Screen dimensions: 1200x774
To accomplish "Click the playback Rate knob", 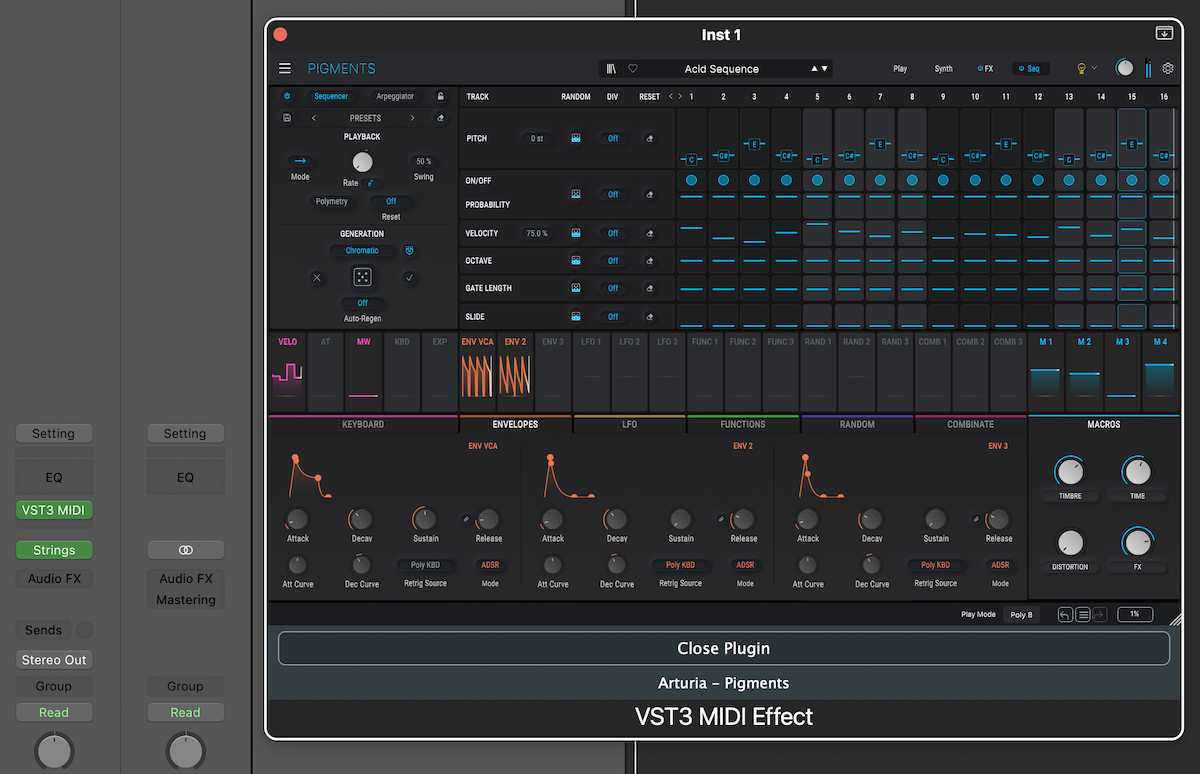I will pos(362,162).
